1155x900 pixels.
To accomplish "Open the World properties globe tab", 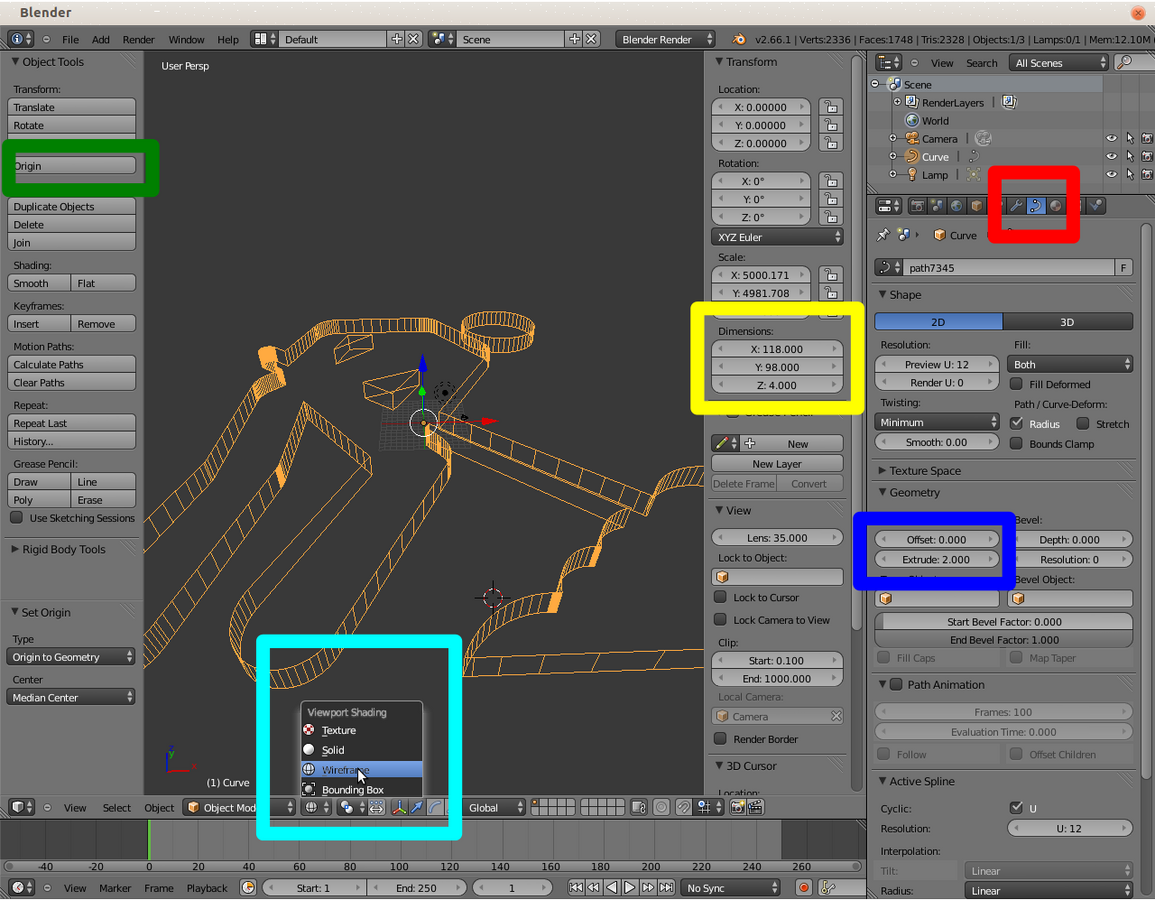I will coord(957,206).
